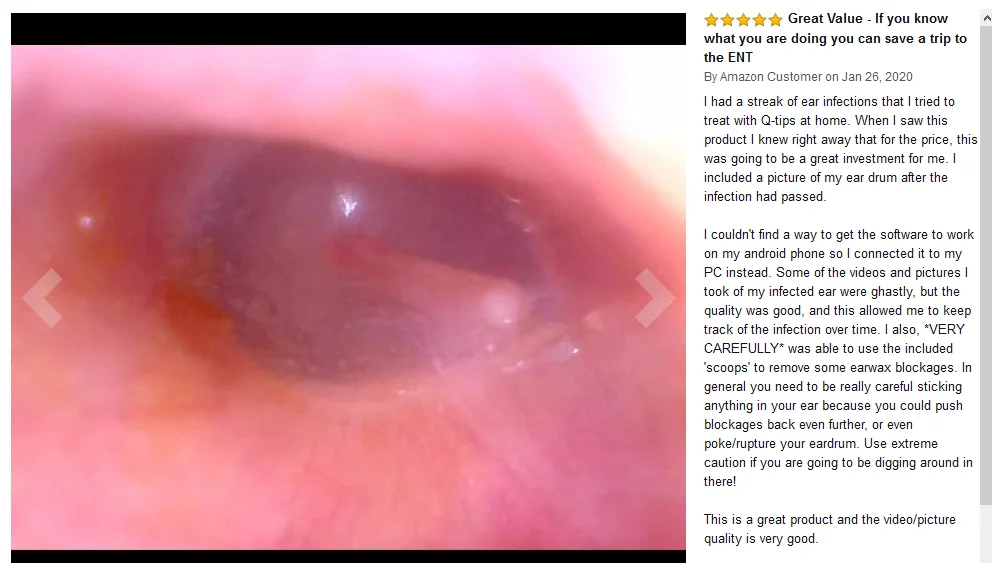Click the second gold rating star
Viewport: 992px width, 563px height.
728,20
